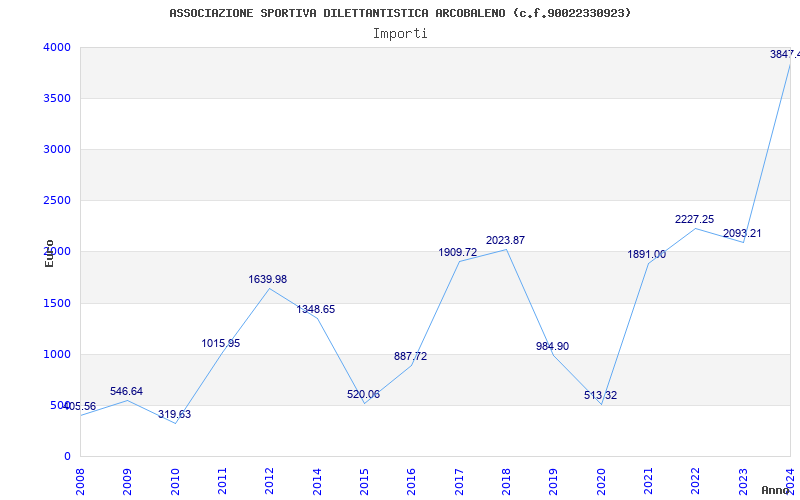800x500 pixels.
Task: Click the 2017 x-axis year label
Action: pyautogui.click(x=459, y=481)
